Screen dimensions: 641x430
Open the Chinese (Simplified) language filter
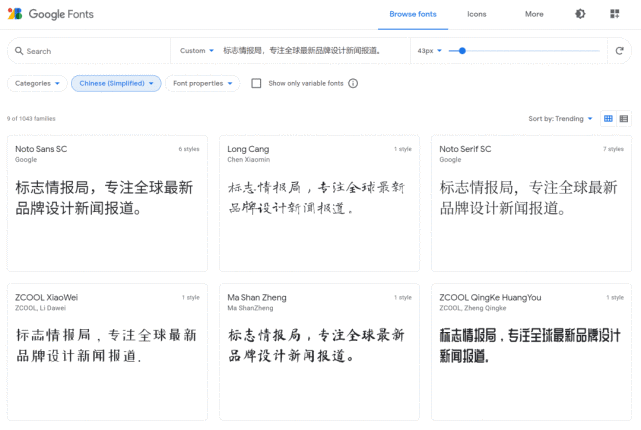coord(116,83)
